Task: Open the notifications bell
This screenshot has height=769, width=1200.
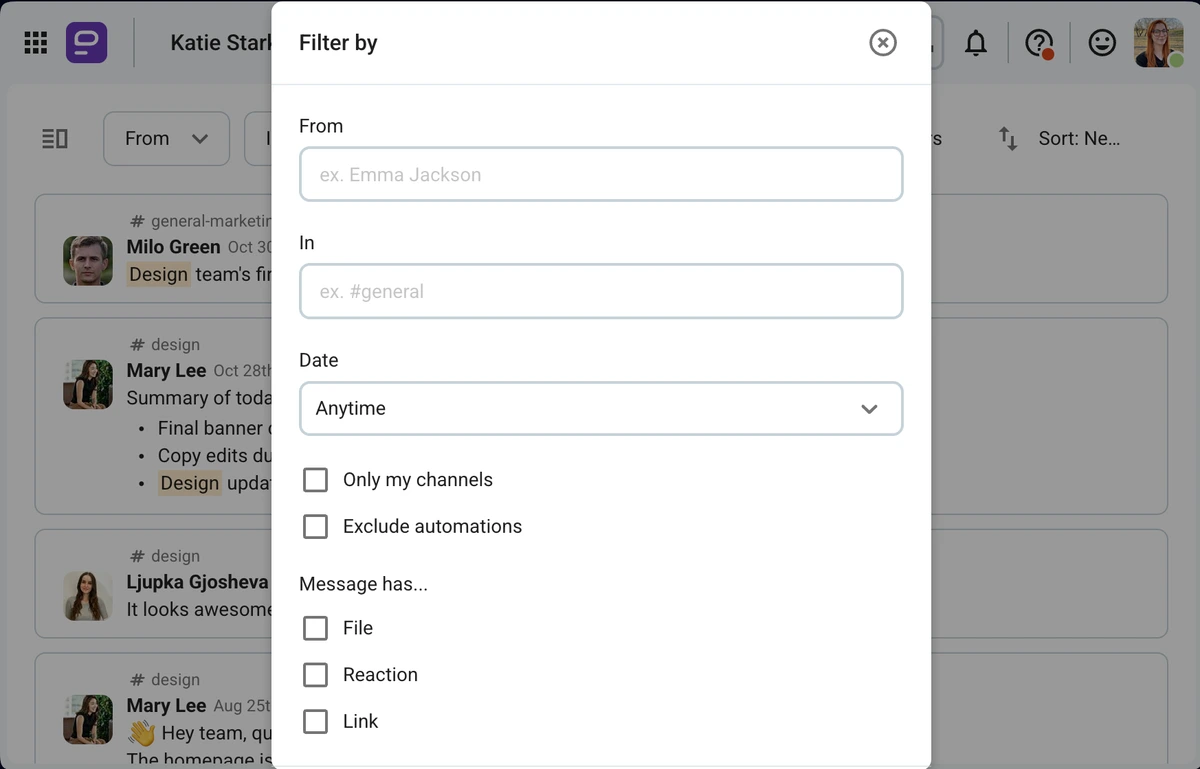Action: coord(976,42)
